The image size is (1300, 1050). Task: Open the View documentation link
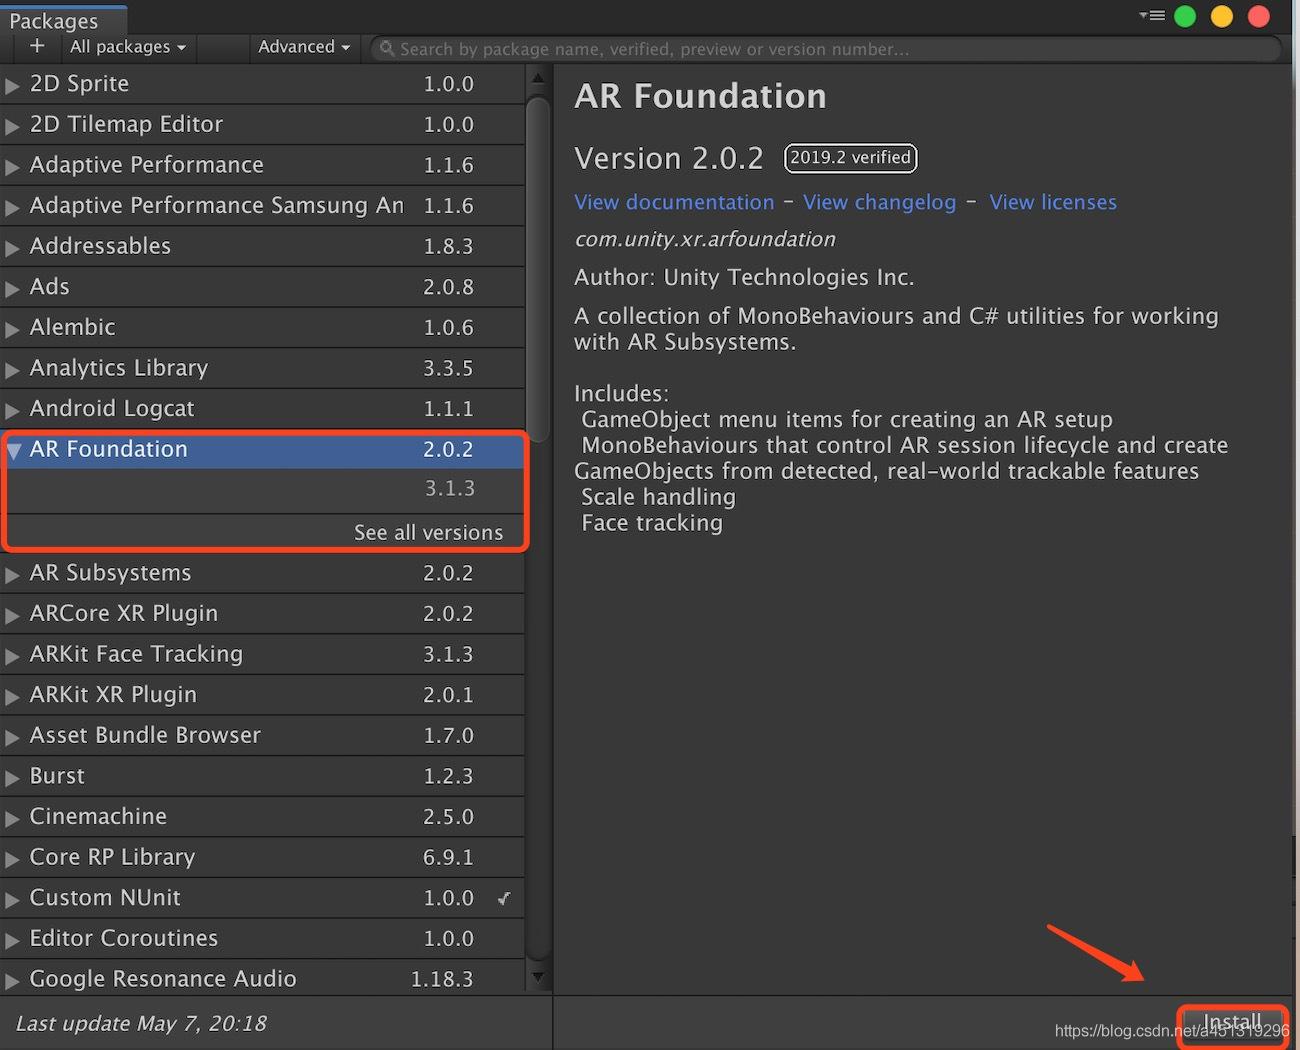[674, 202]
